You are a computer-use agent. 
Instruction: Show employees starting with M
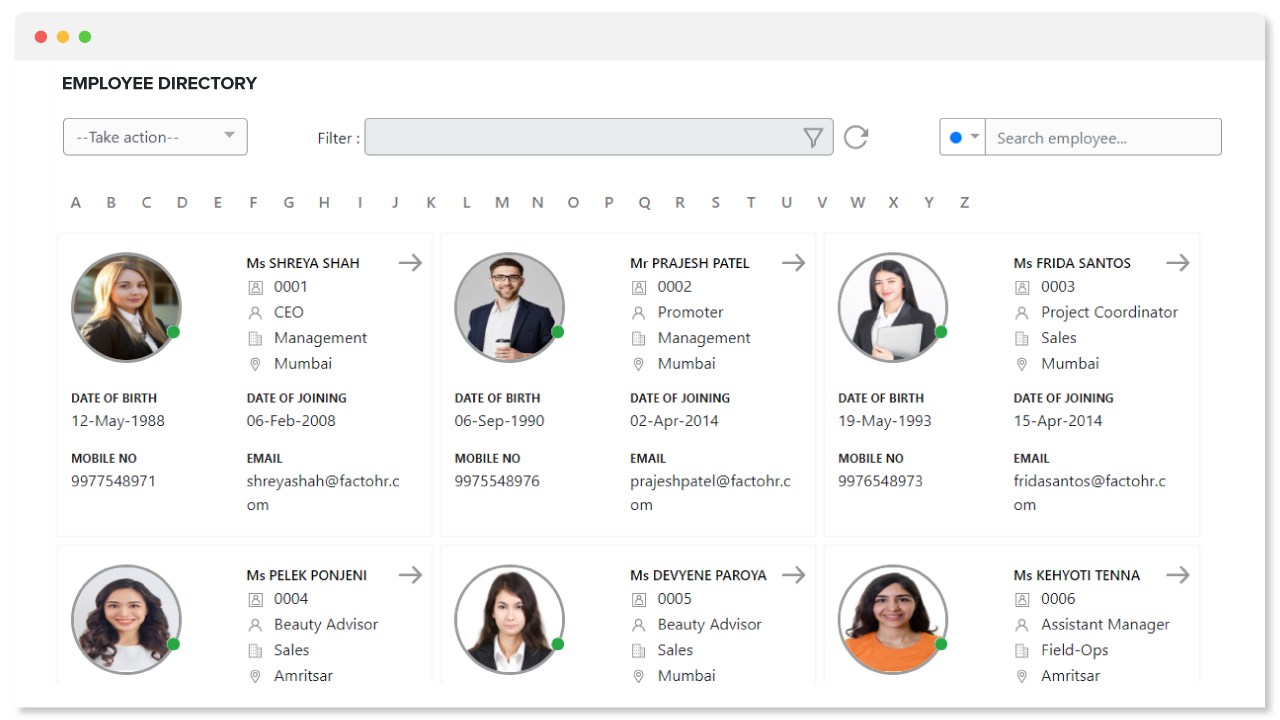(502, 203)
